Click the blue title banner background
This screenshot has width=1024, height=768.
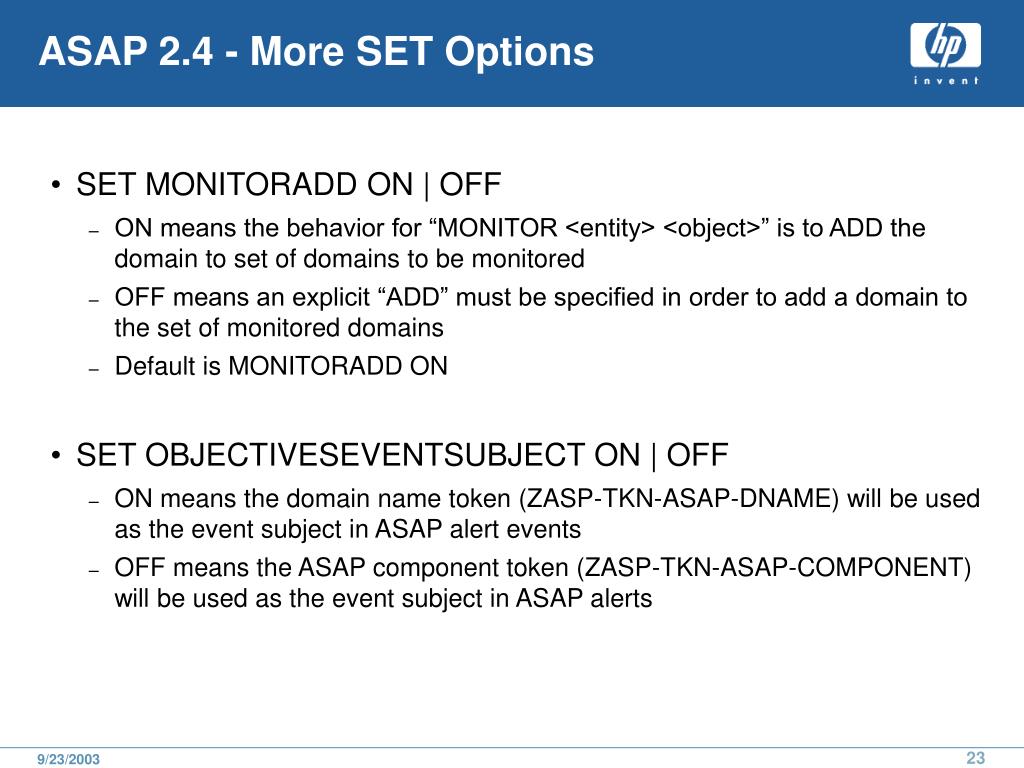(x=751, y=54)
